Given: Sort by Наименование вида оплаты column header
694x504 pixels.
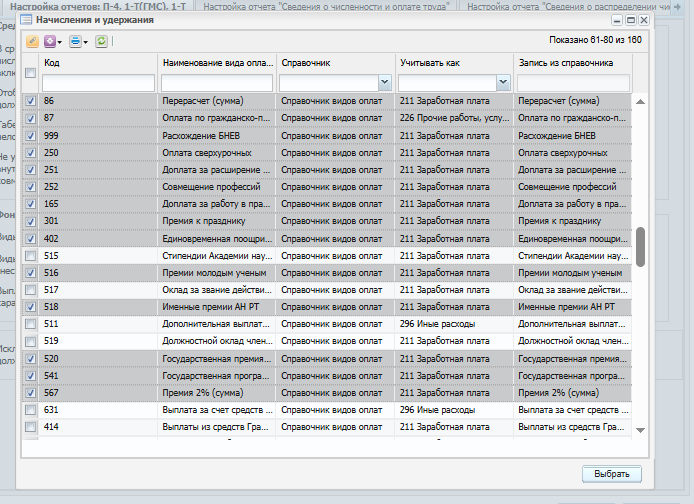Looking at the screenshot, I should pos(217,63).
